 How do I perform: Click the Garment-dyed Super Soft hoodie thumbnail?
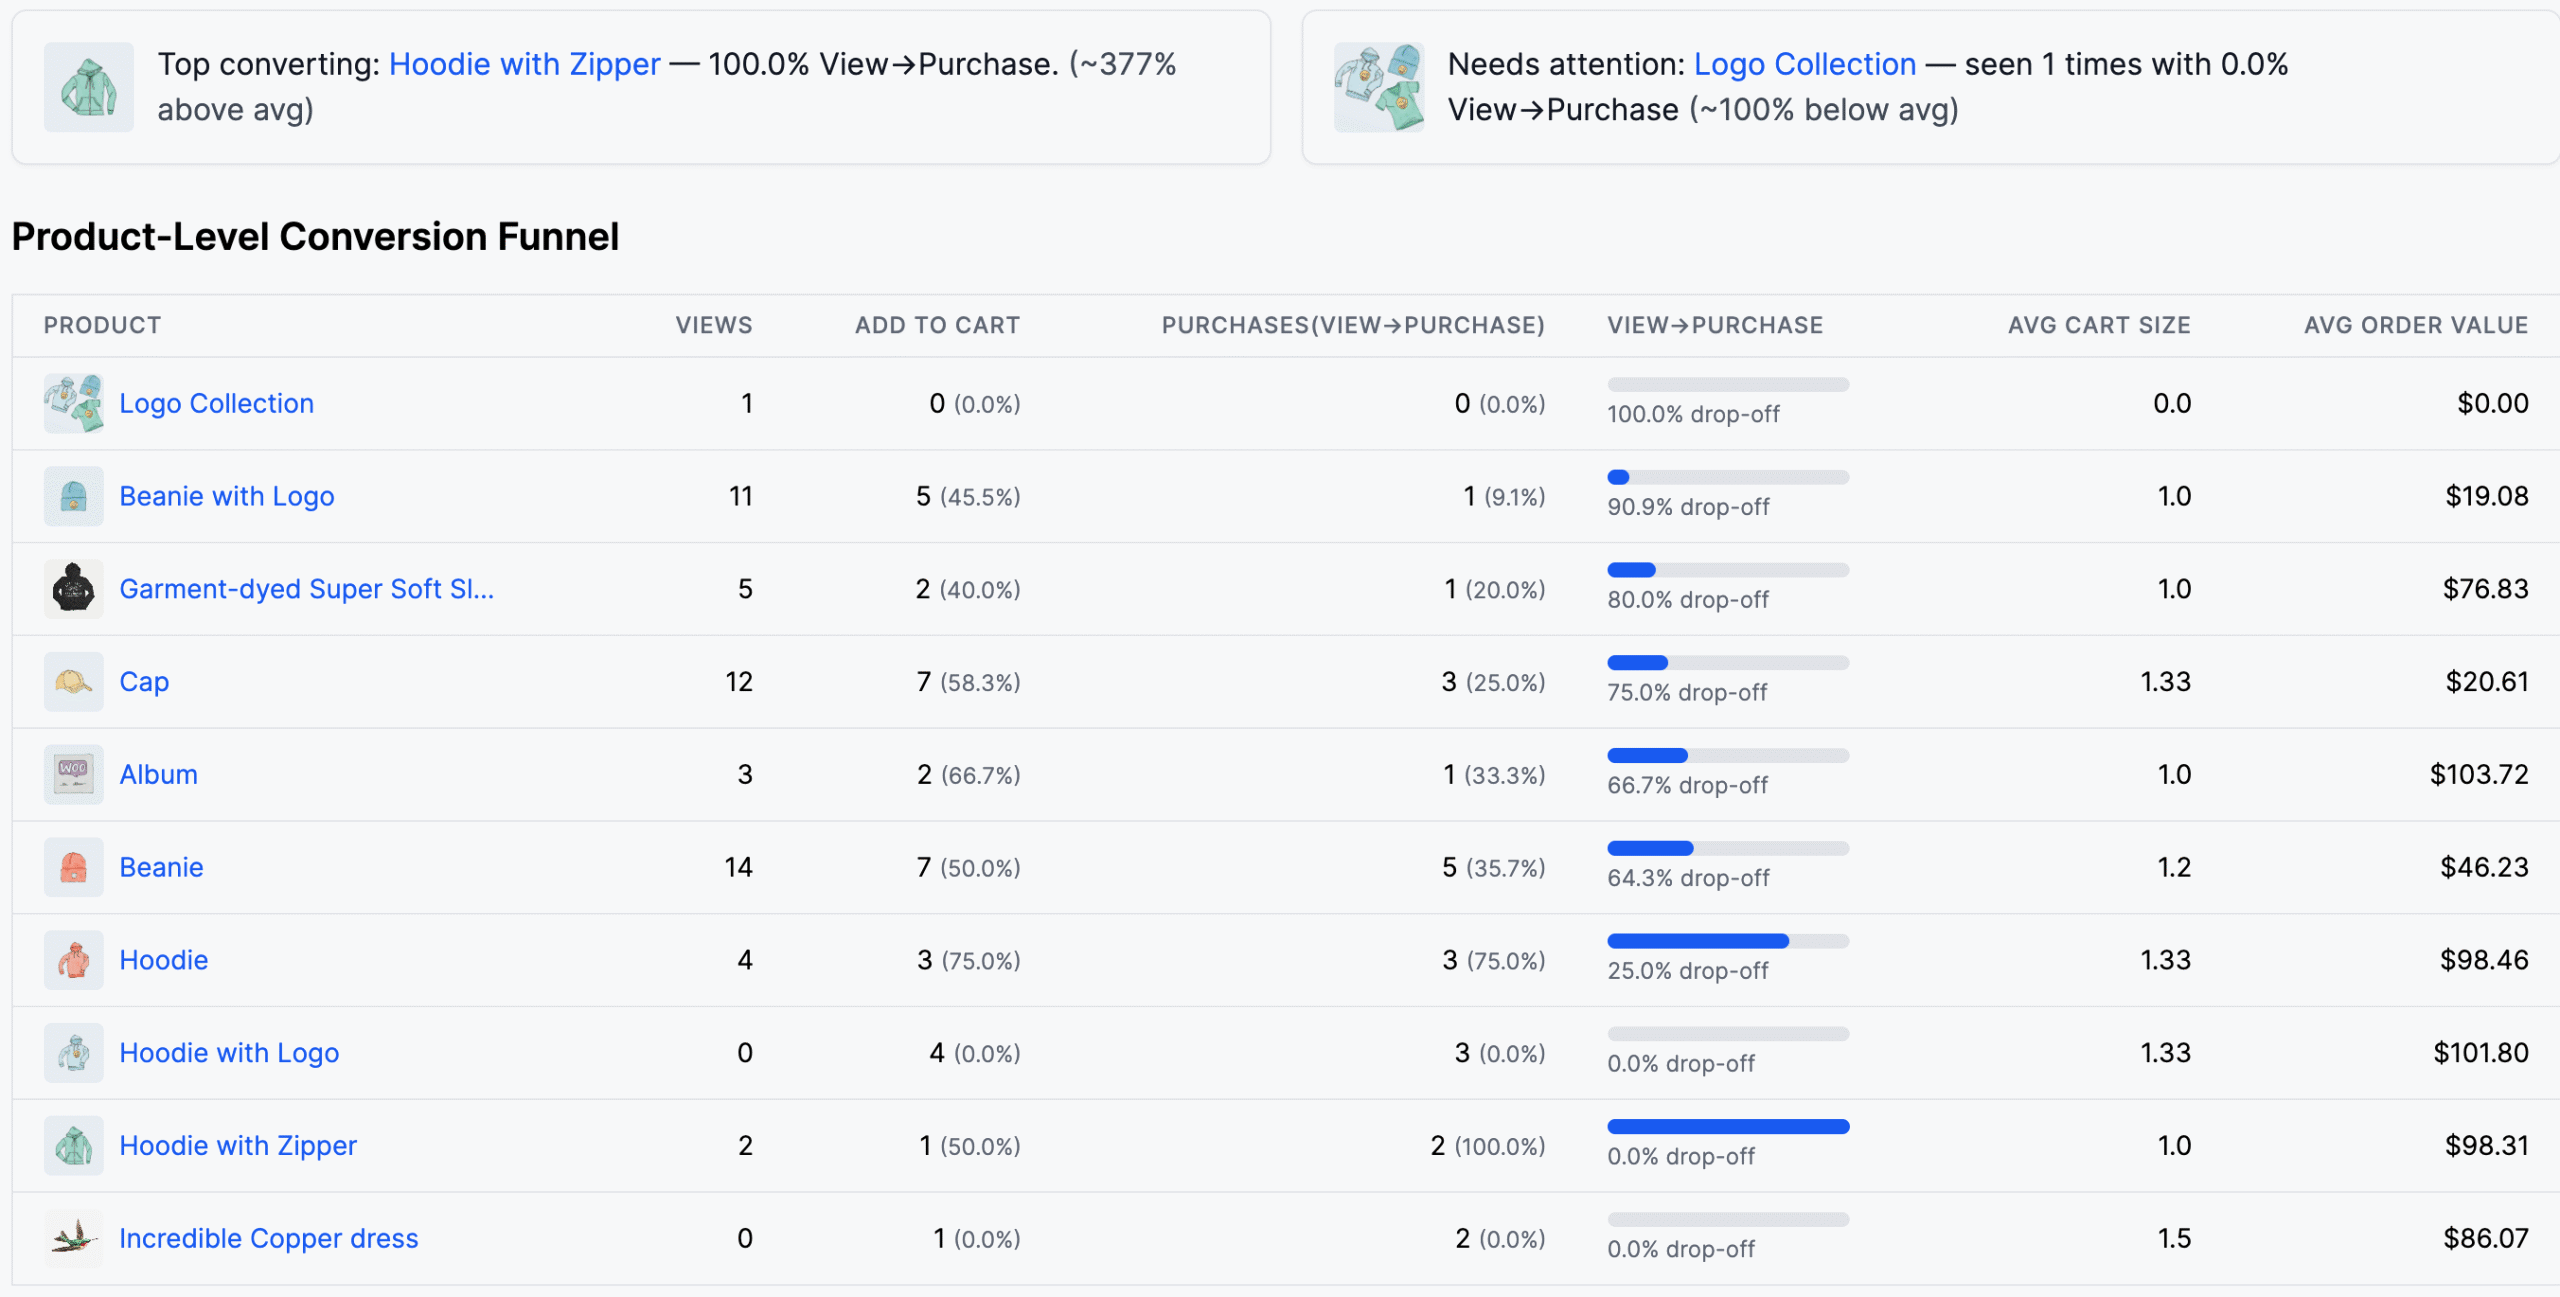[x=73, y=588]
